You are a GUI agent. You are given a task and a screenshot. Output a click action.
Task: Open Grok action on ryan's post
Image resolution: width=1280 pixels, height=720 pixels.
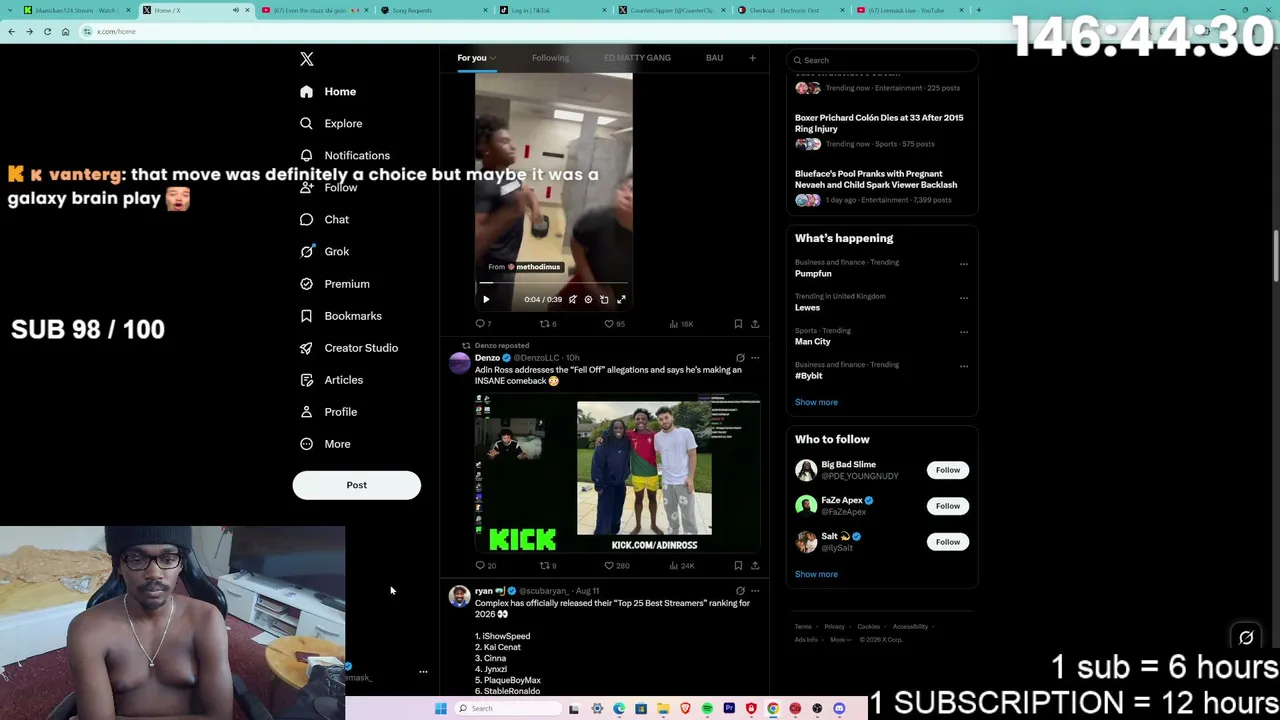(740, 591)
